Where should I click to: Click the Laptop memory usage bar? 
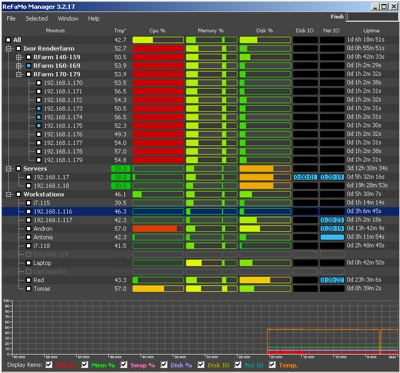point(212,263)
